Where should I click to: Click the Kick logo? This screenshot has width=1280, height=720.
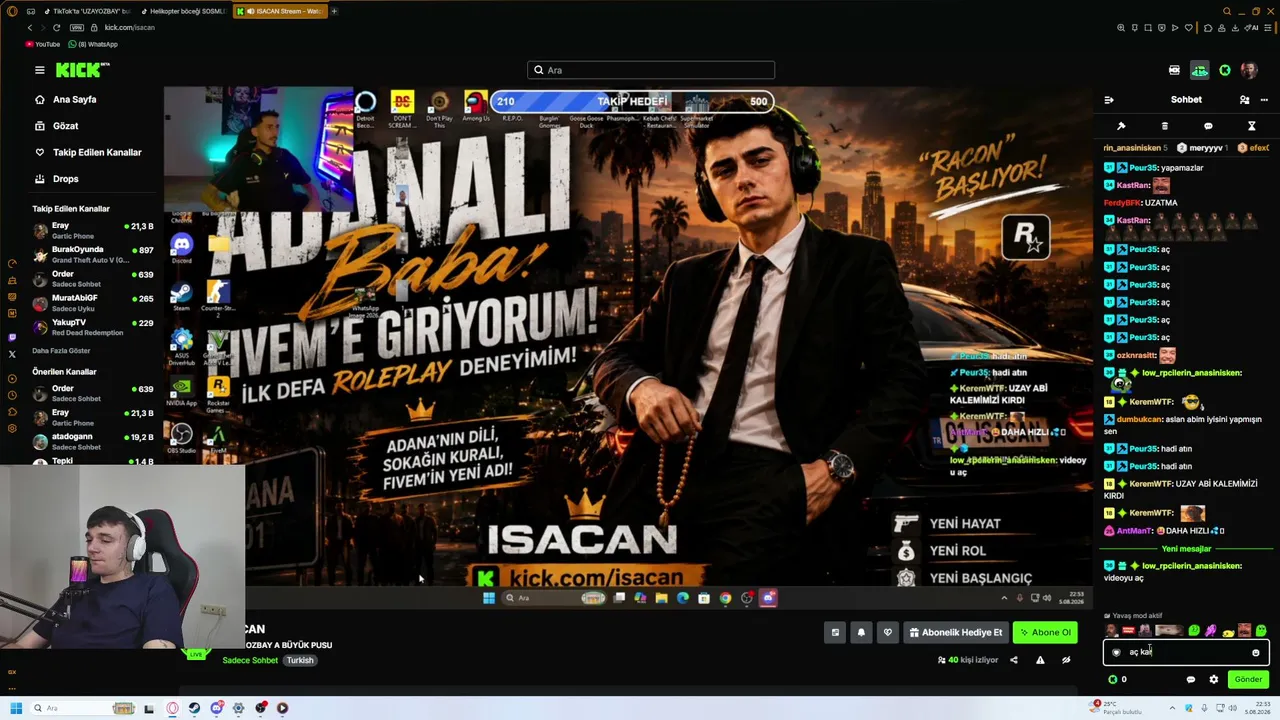pyautogui.click(x=82, y=70)
